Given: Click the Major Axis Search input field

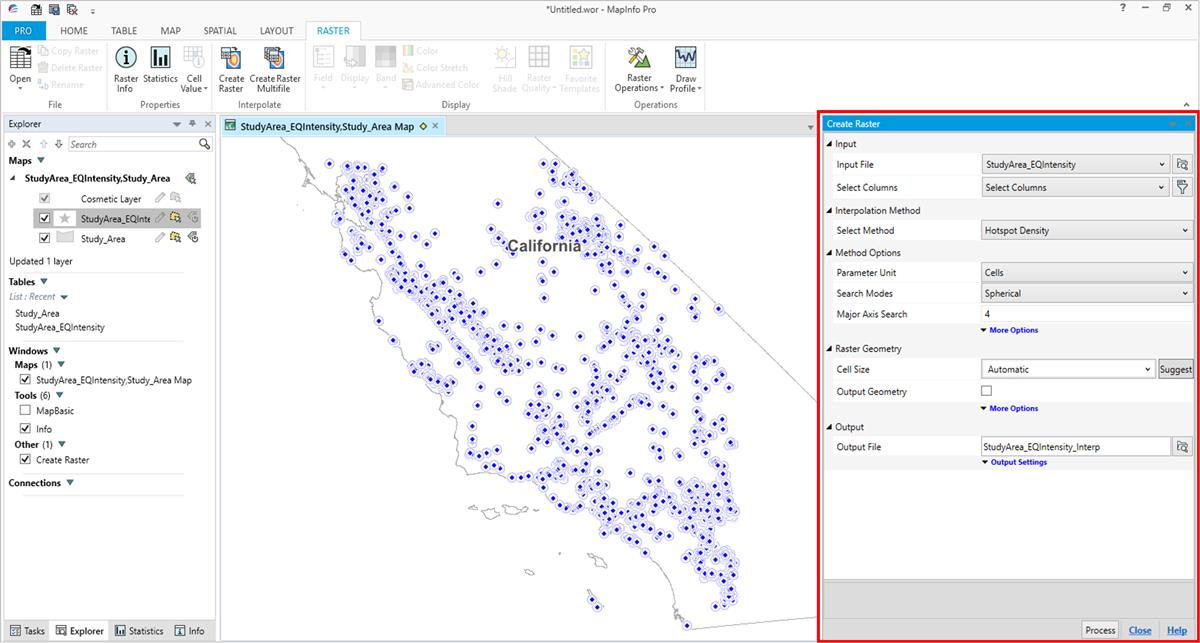Looking at the screenshot, I should [x=1087, y=315].
